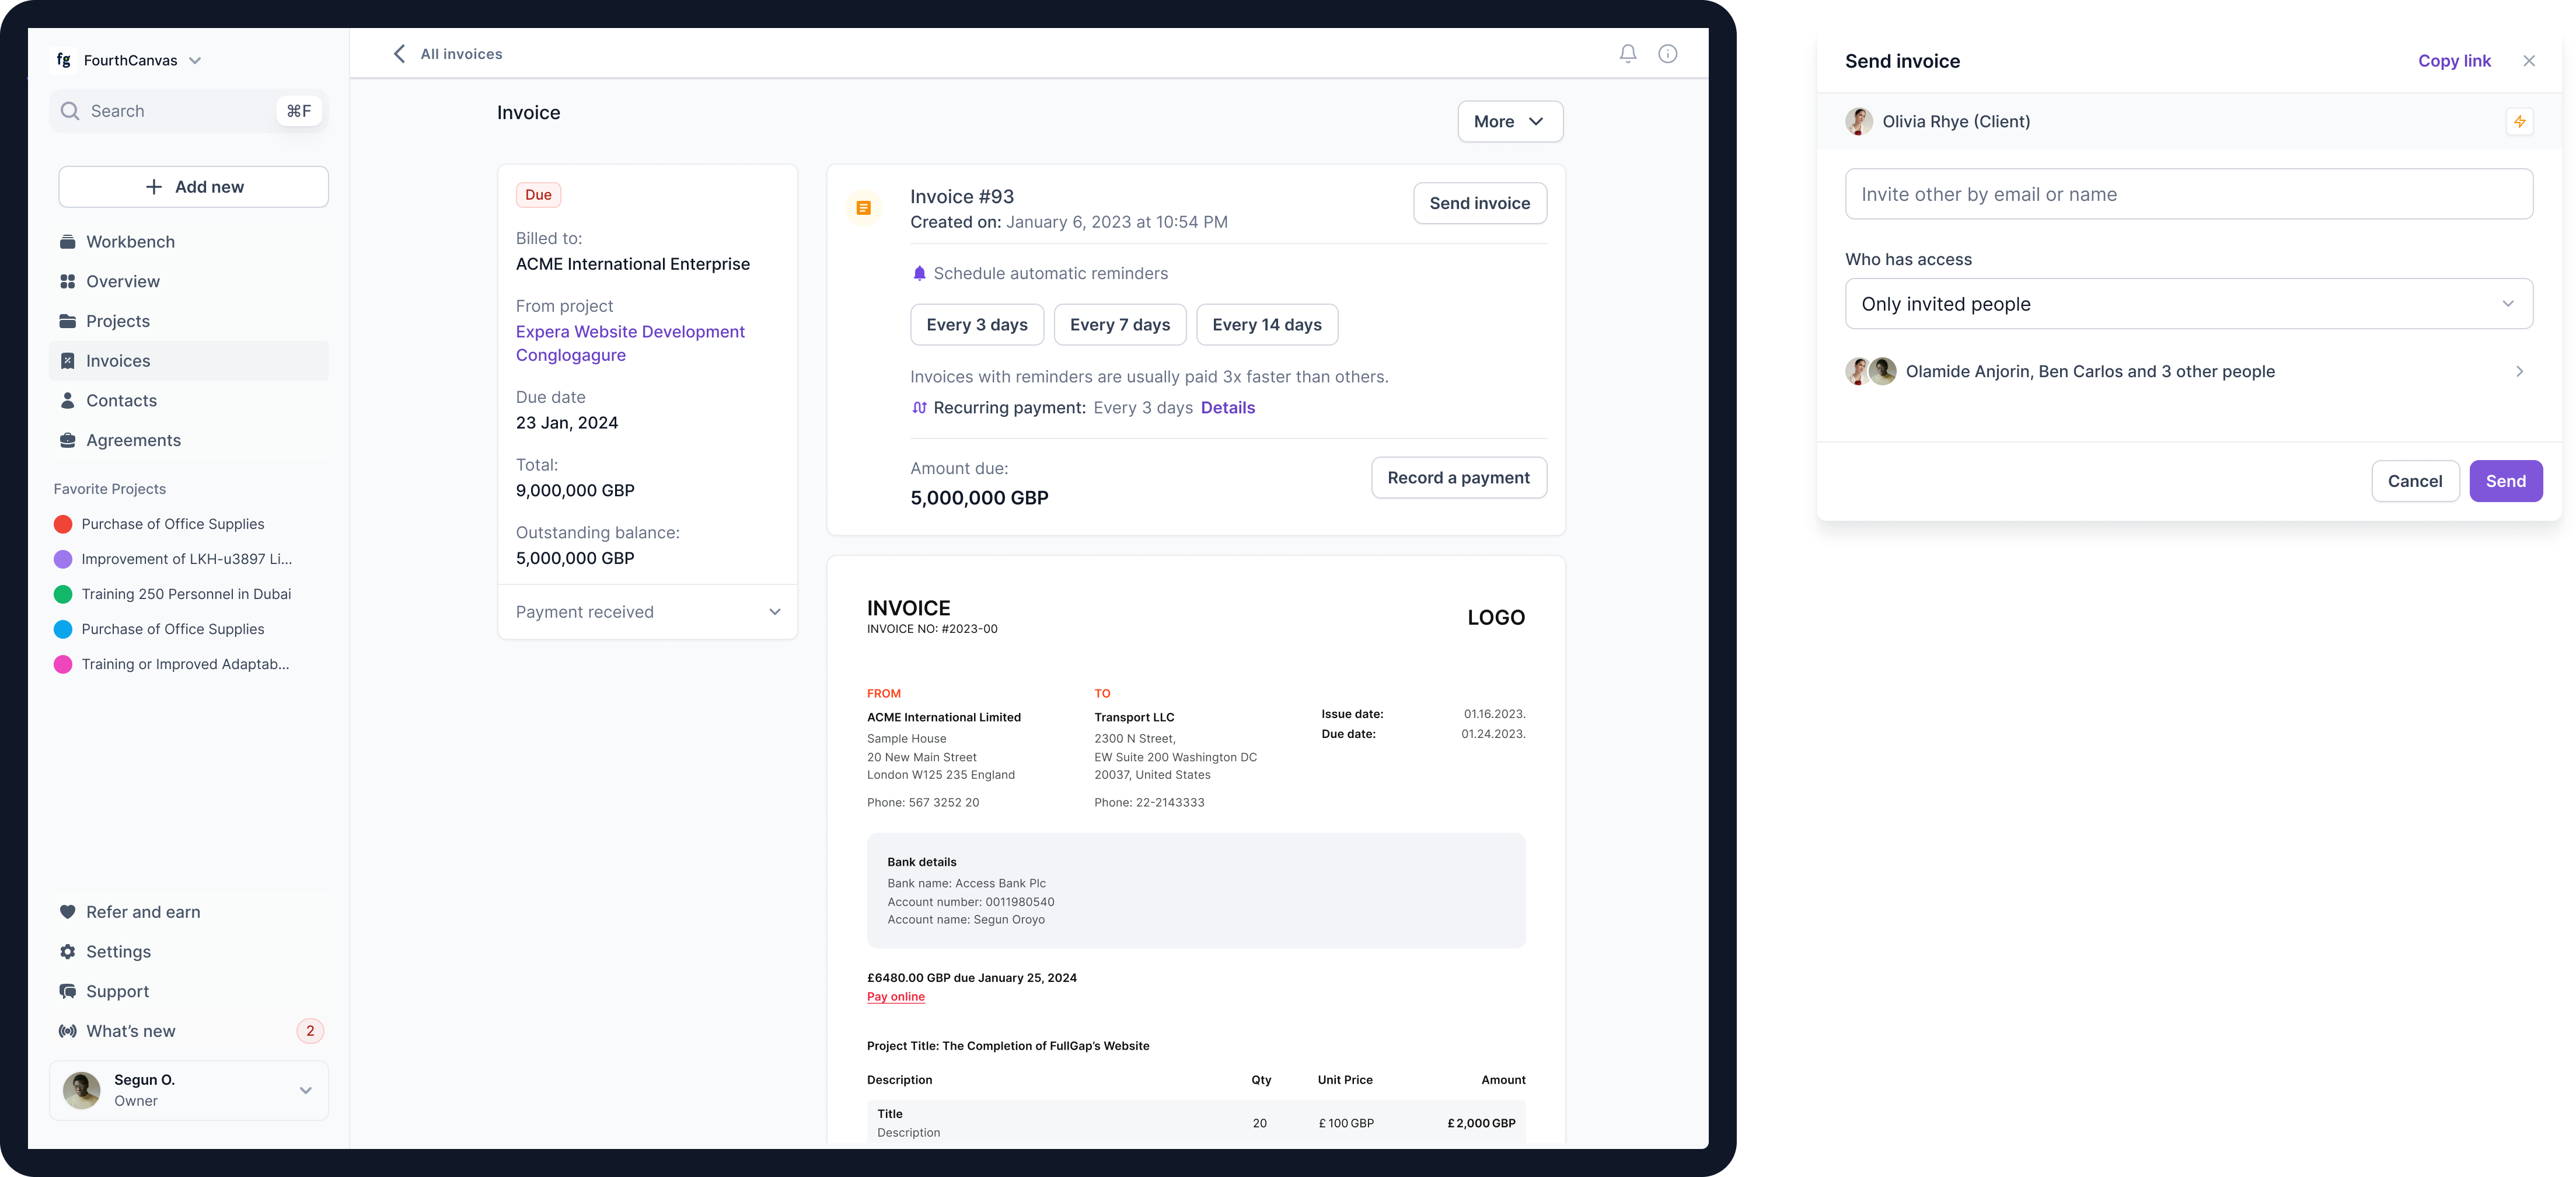Image resolution: width=2576 pixels, height=1177 pixels.
Task: Click the green Training 250 Personnel dot
Action: pos(63,594)
